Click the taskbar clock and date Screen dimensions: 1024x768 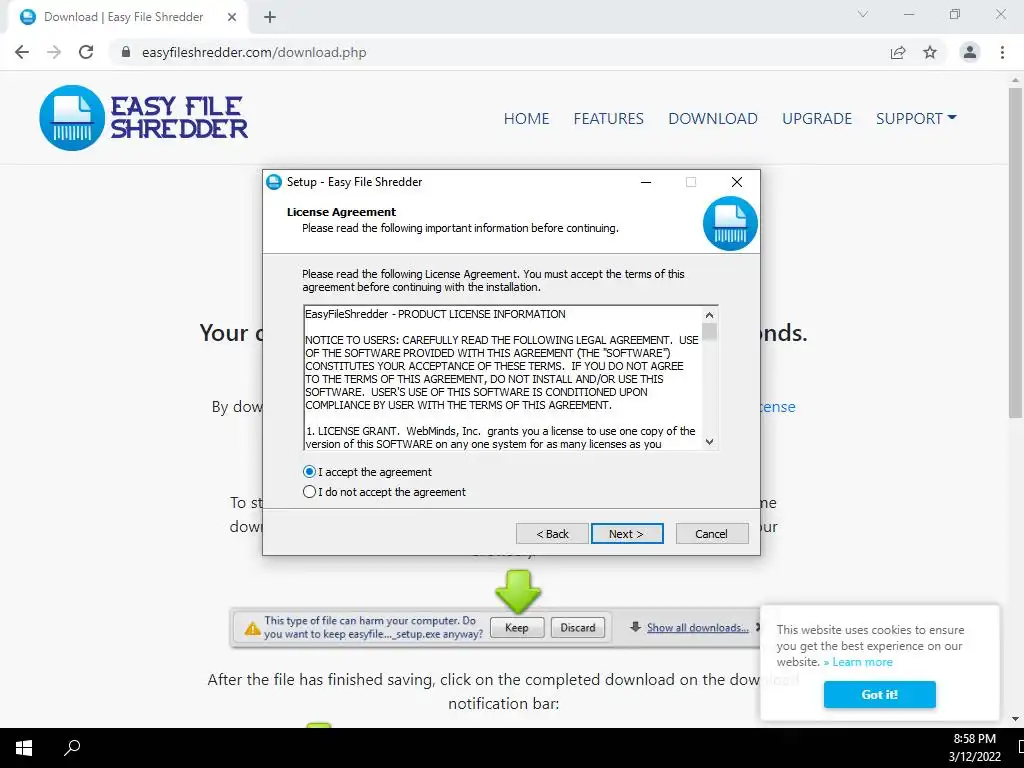click(x=974, y=748)
